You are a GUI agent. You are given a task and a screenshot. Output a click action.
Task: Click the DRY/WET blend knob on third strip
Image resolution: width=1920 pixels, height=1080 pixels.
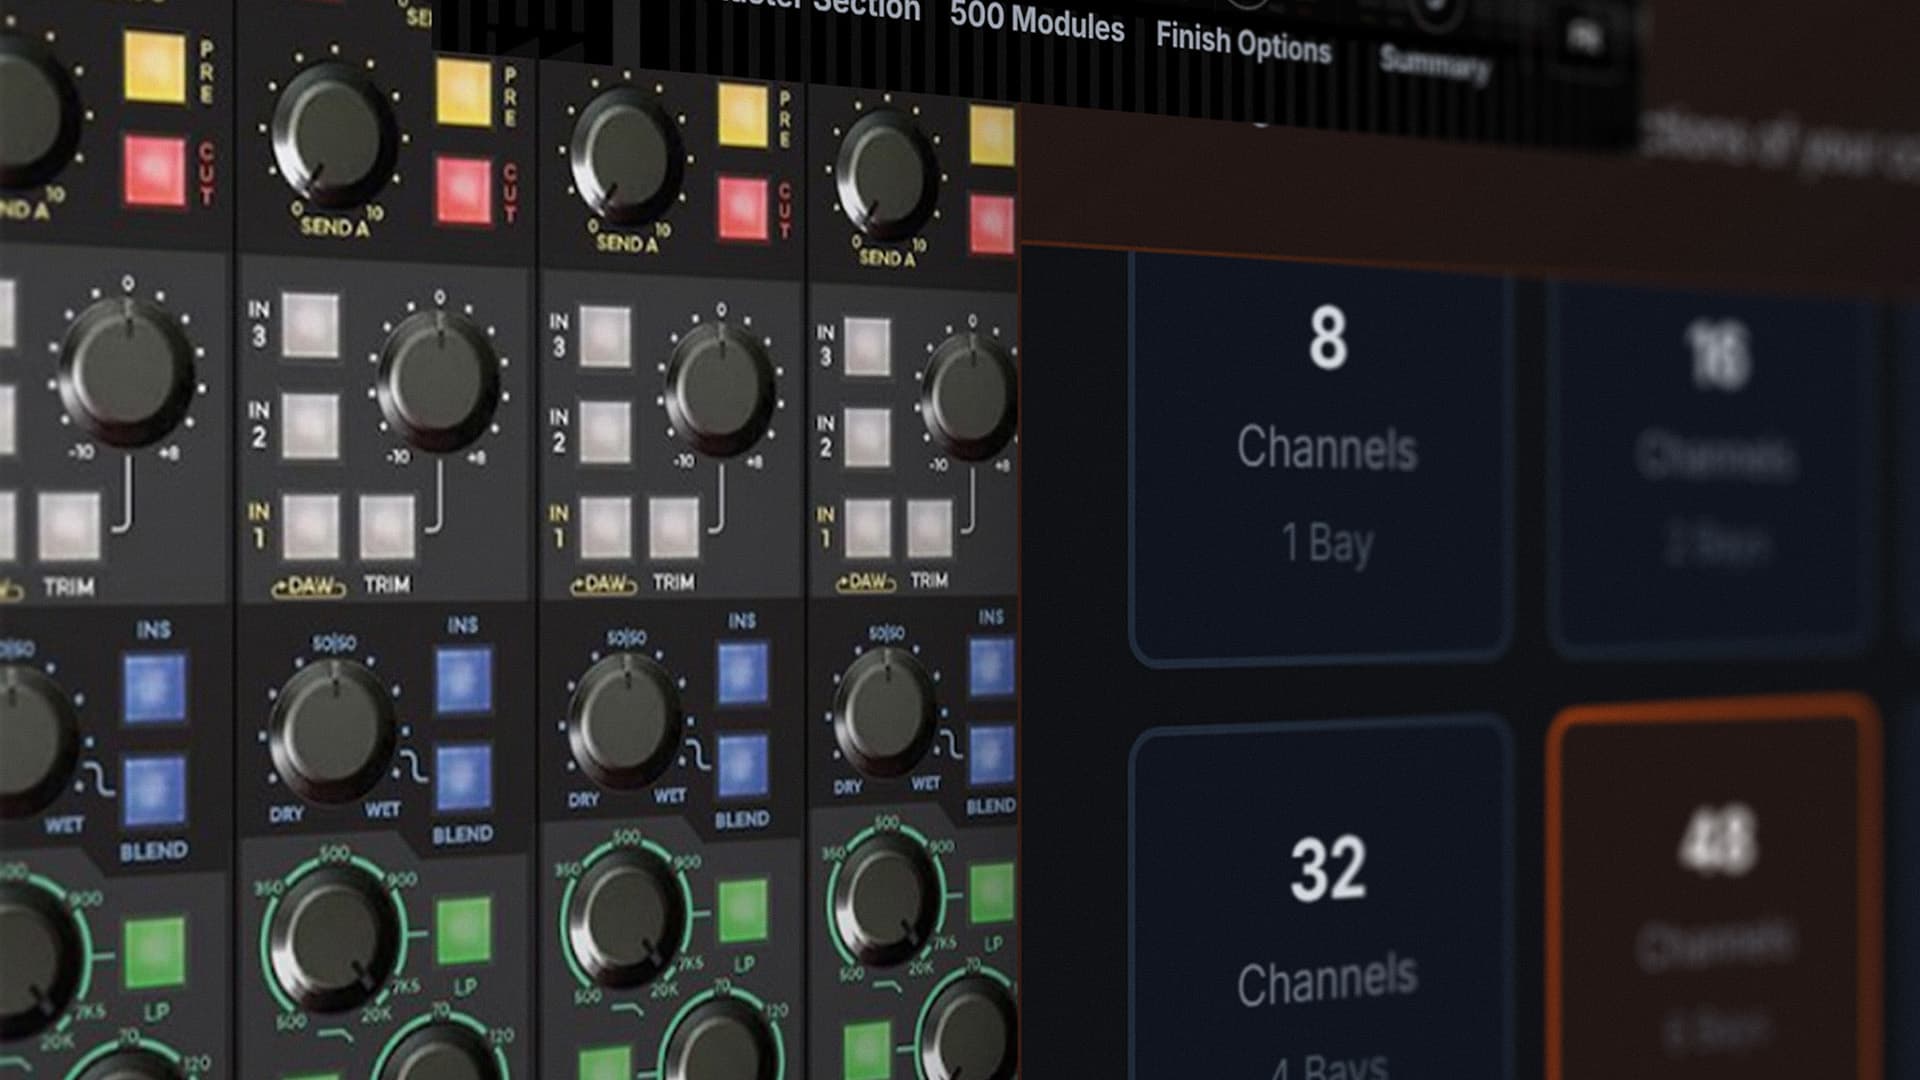[626, 718]
